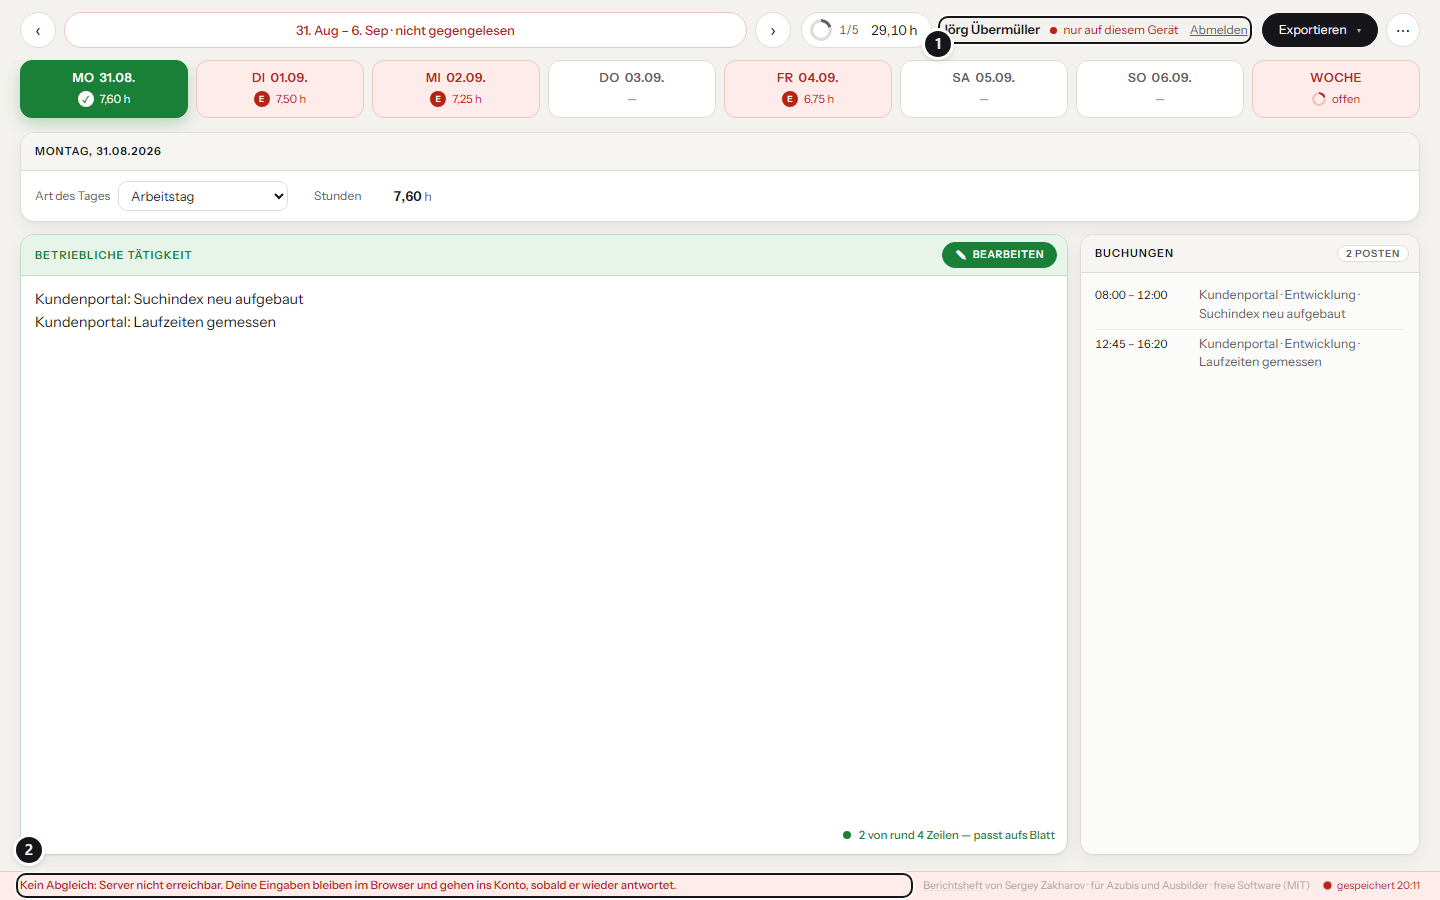Click the MONTAG, 31.08.2026 heading
The image size is (1440, 900).
pyautogui.click(x=98, y=151)
